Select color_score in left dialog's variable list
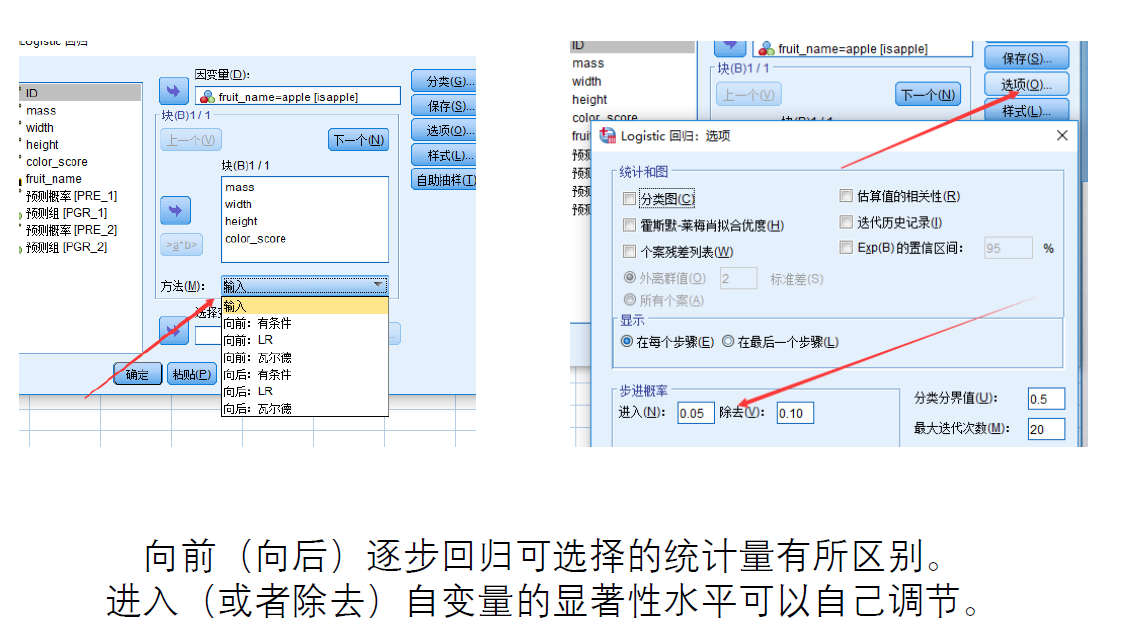The height and width of the screenshot is (629, 1137). pyautogui.click(x=57, y=162)
